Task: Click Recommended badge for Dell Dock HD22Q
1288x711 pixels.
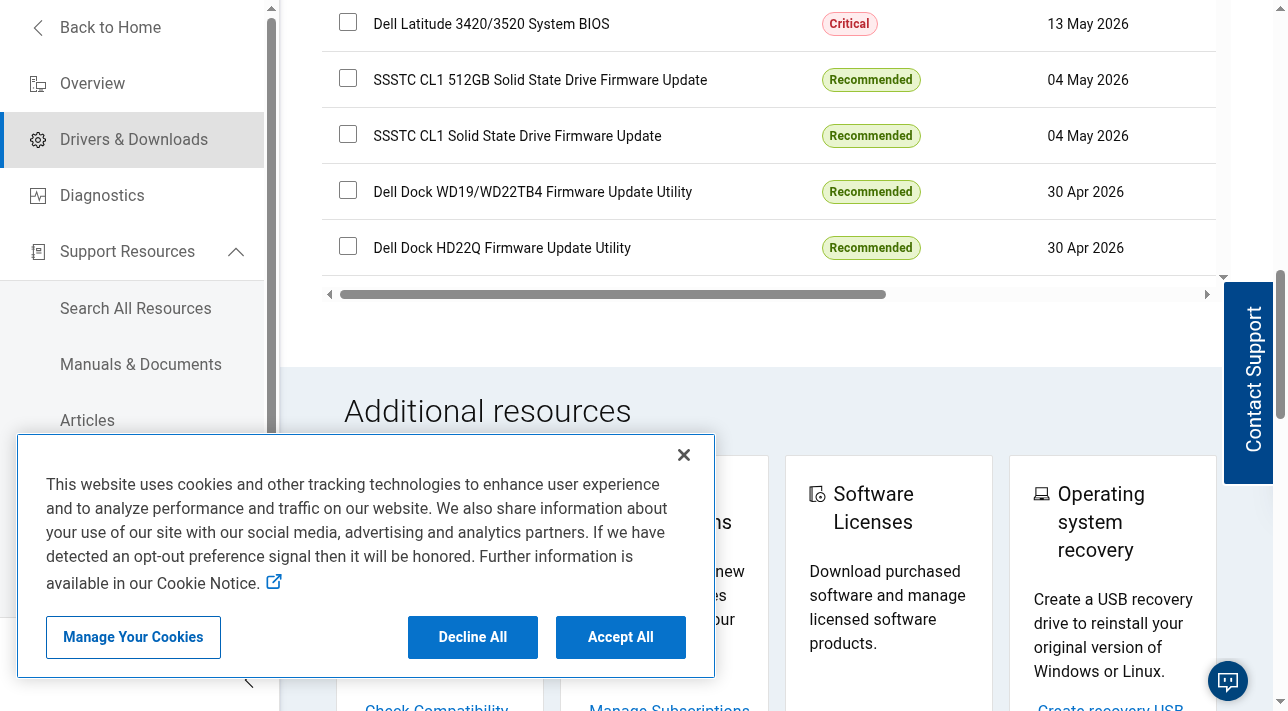Action: (871, 248)
